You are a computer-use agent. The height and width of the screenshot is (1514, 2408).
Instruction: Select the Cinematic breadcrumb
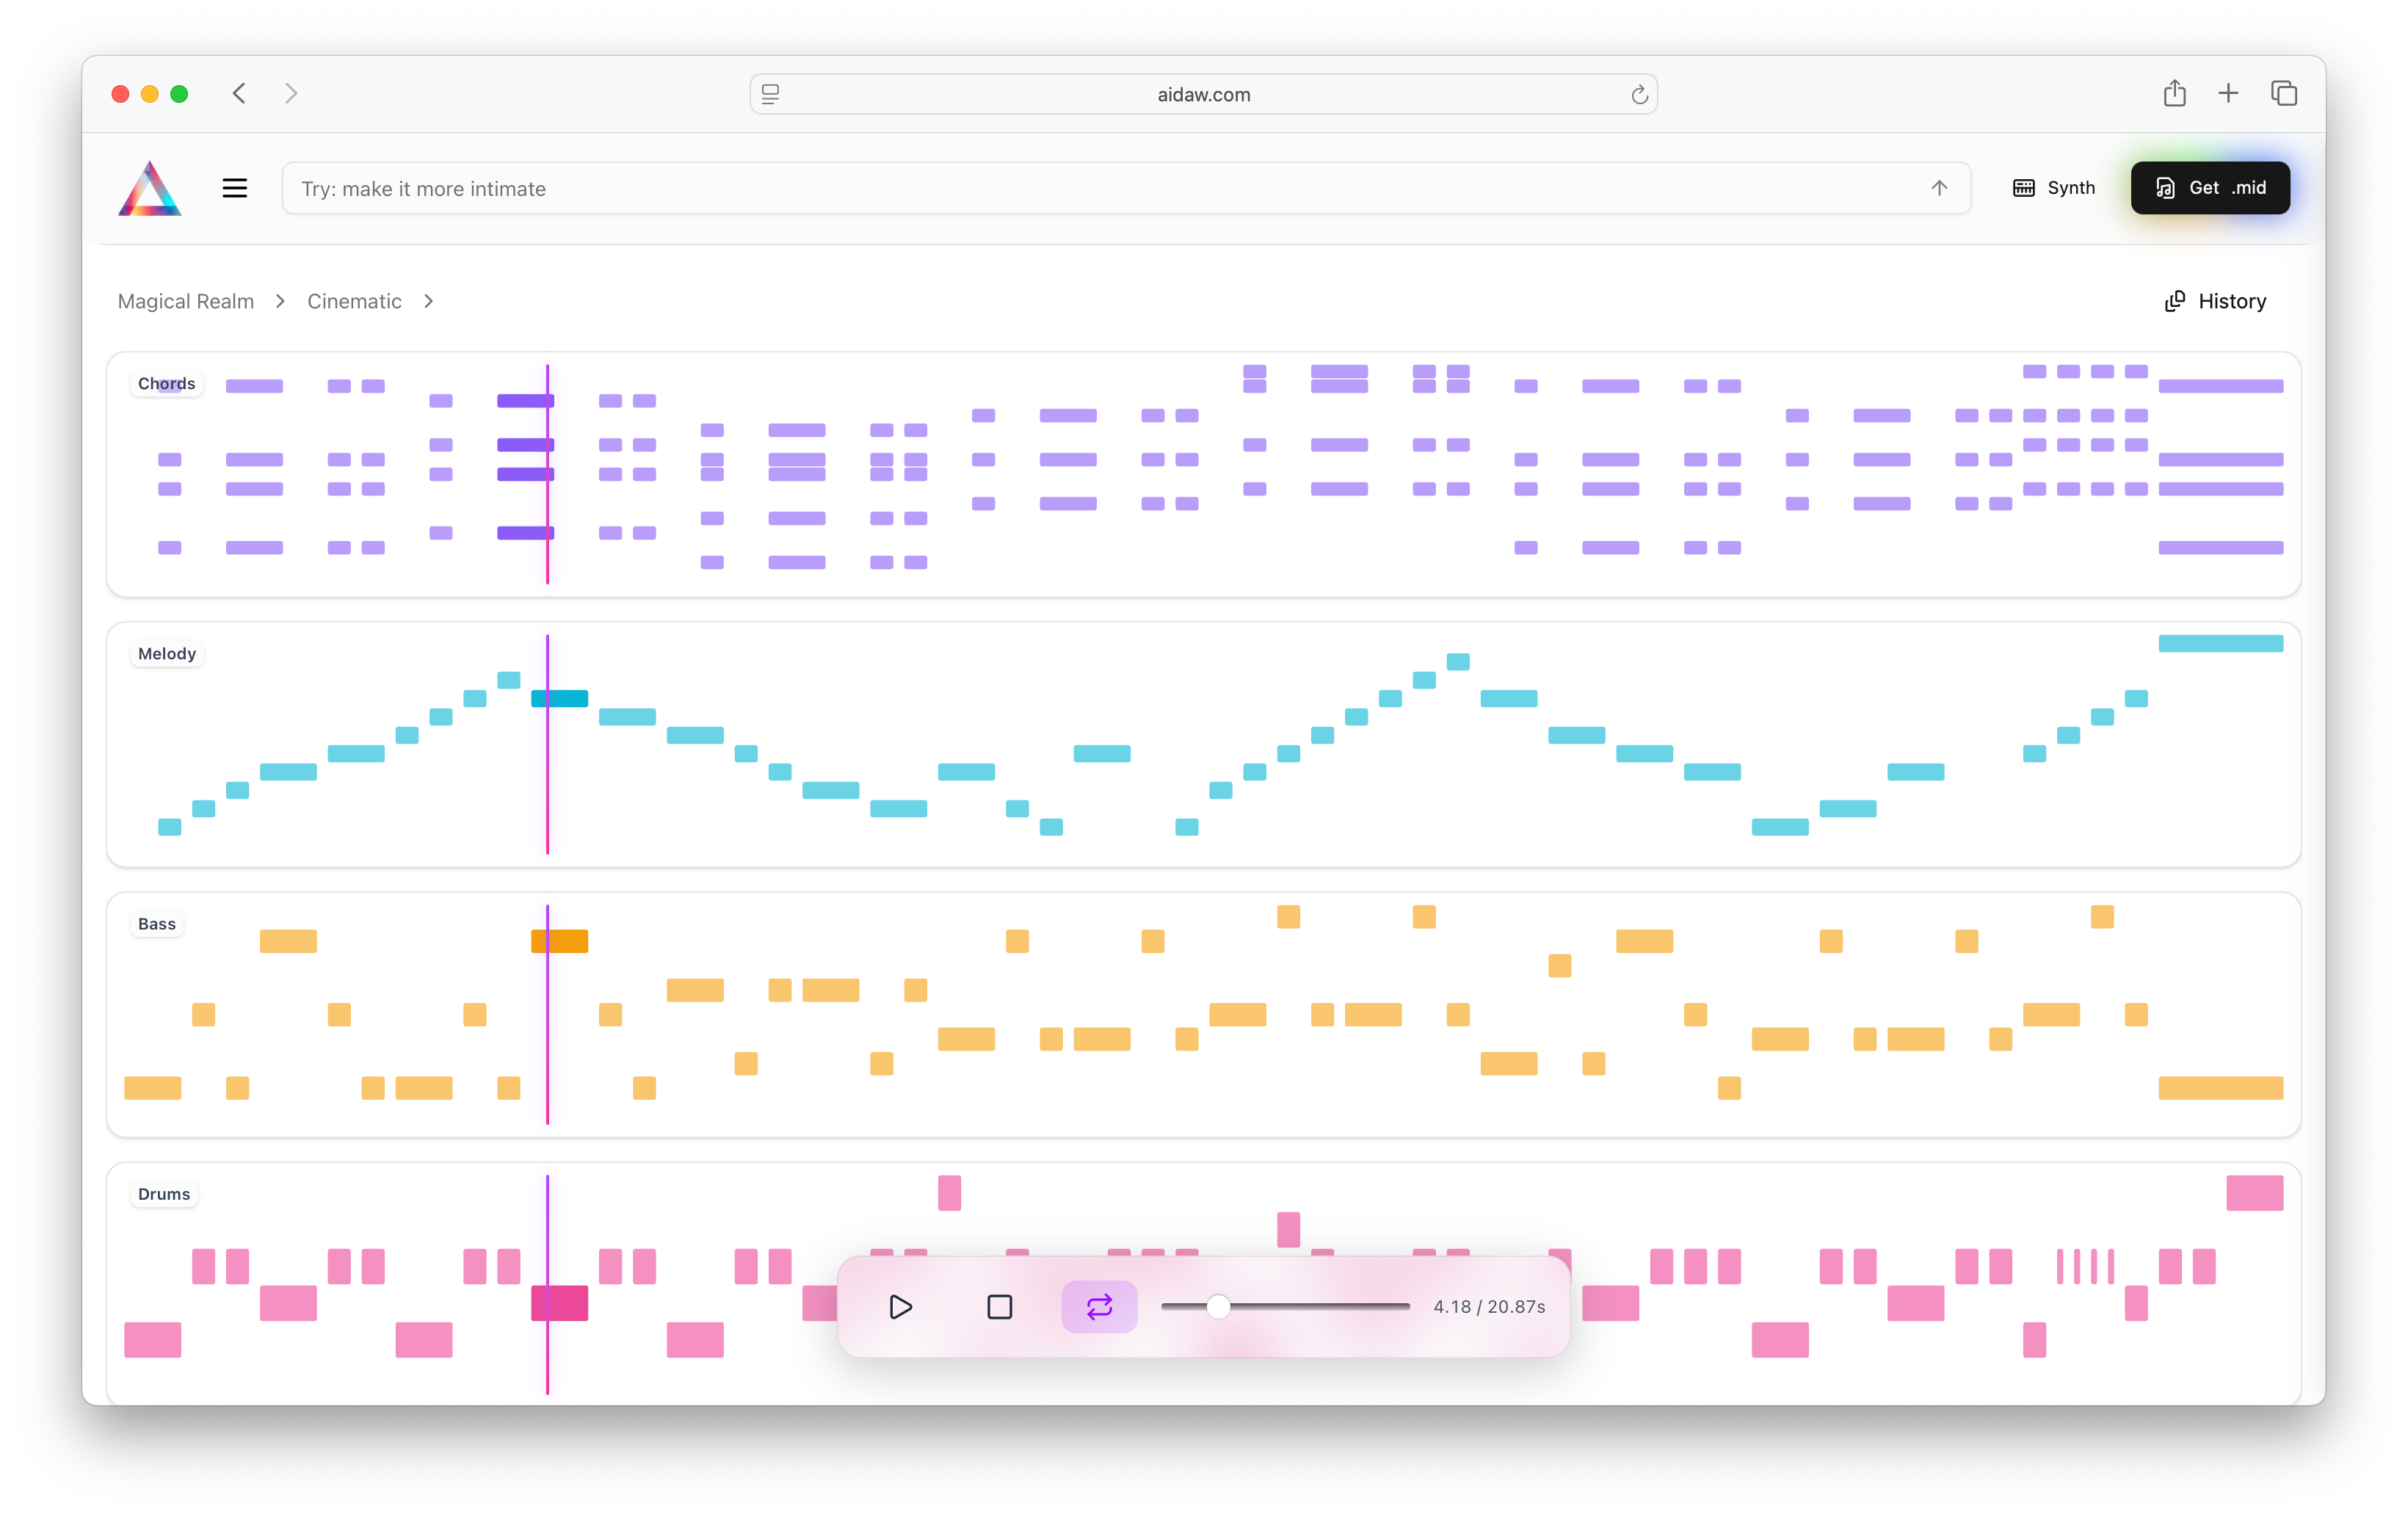(354, 301)
